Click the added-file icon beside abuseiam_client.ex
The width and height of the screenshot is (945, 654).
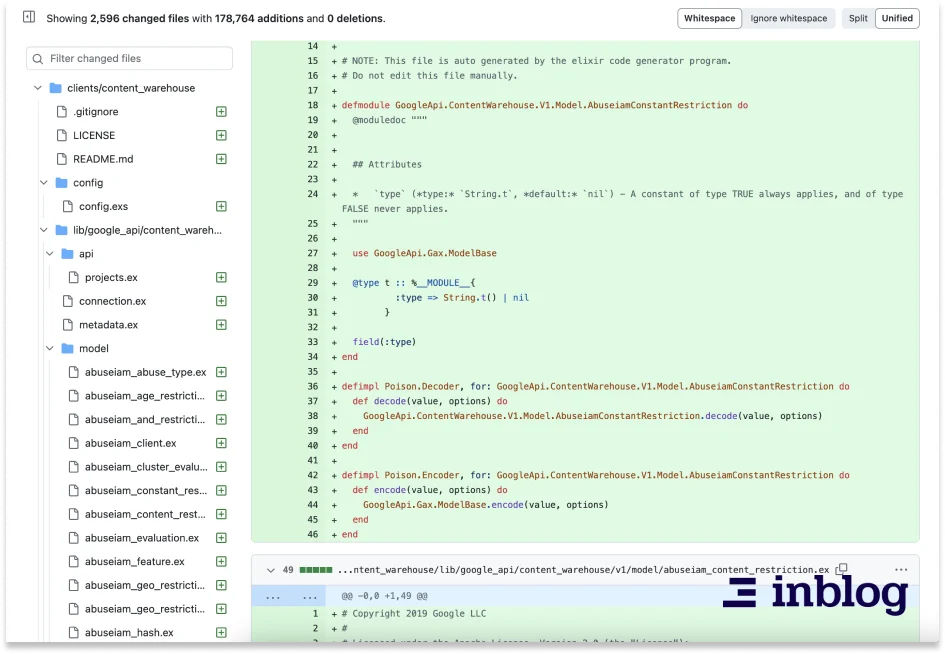[x=221, y=443]
